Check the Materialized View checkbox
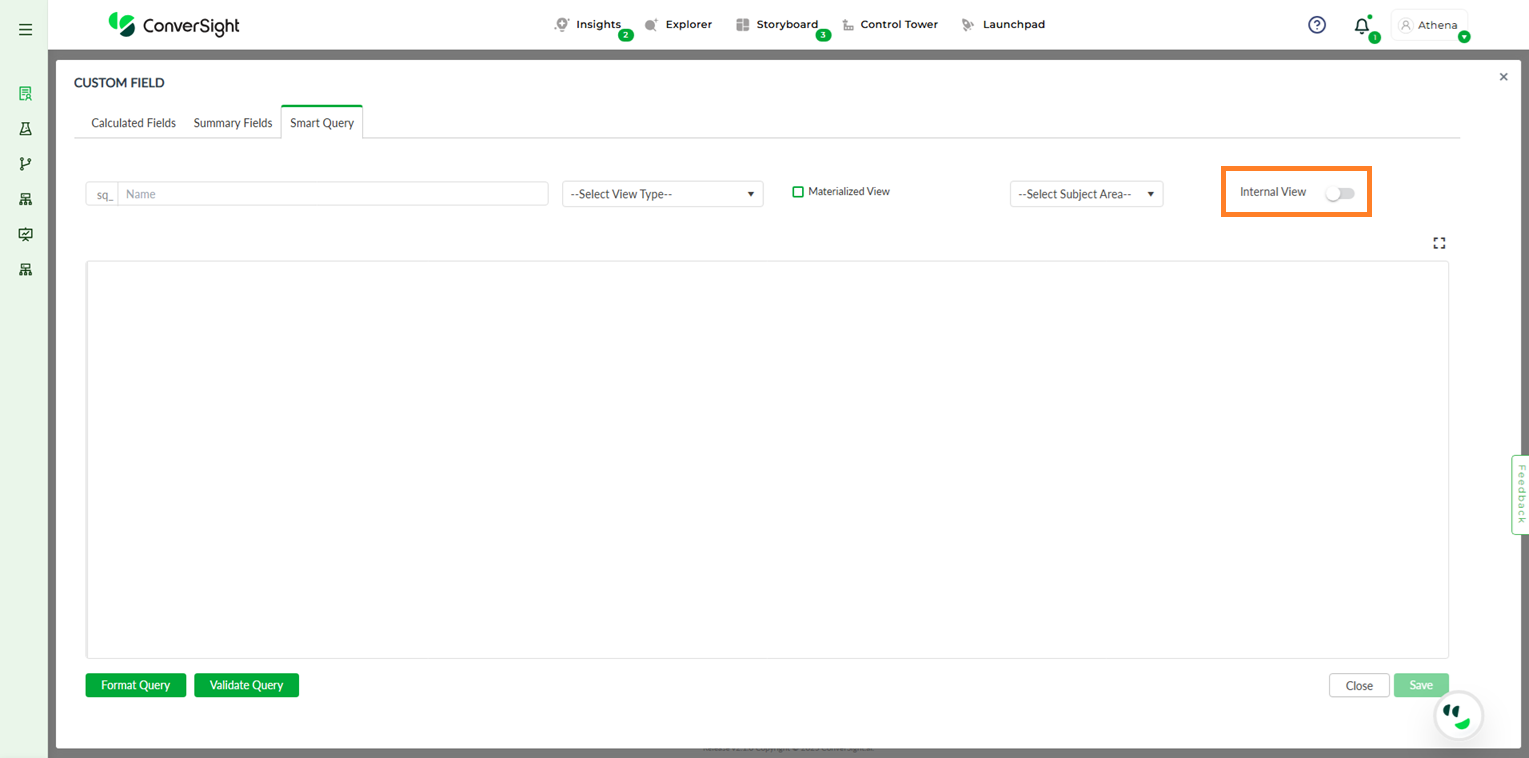1529x758 pixels. (798, 192)
